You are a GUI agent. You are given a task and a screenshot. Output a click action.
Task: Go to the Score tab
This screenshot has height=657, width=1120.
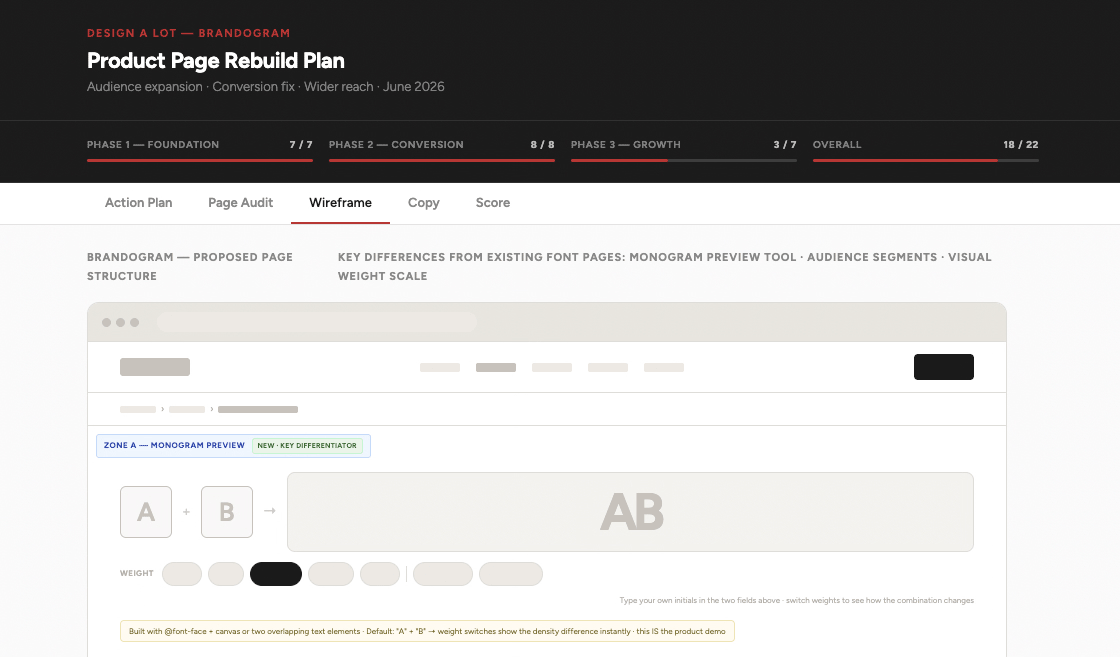click(x=493, y=203)
